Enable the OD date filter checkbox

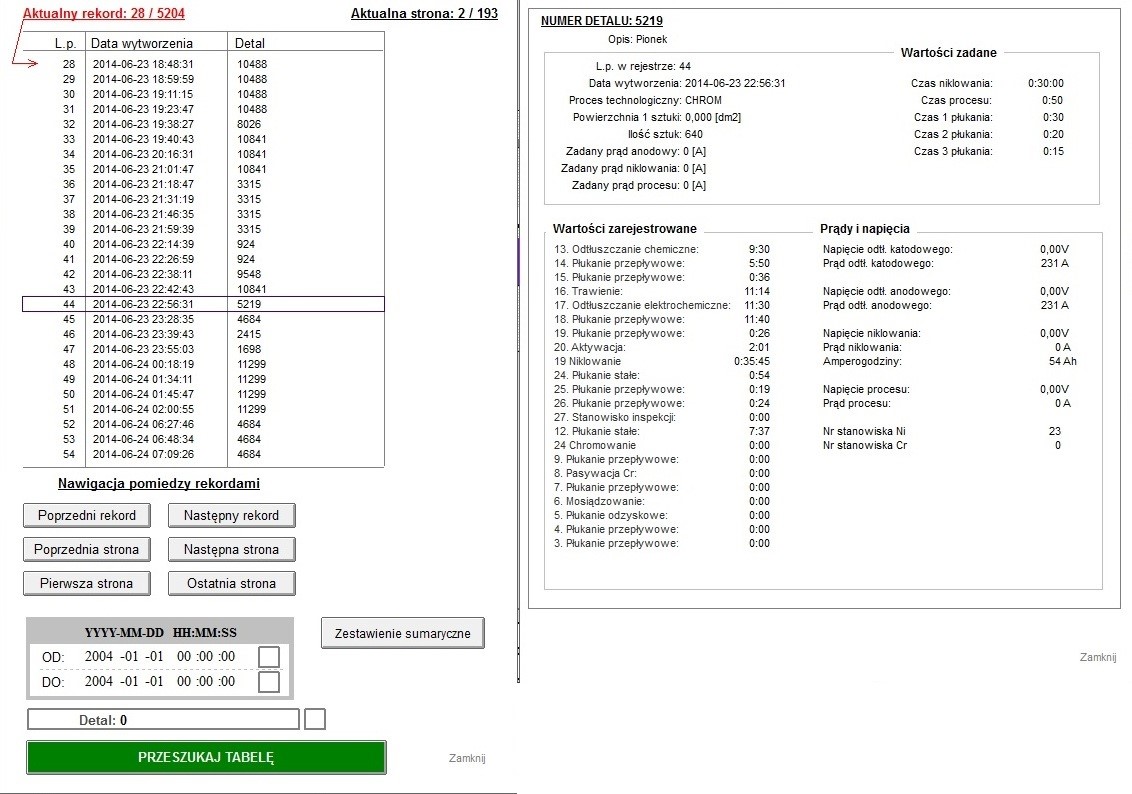coord(269,657)
